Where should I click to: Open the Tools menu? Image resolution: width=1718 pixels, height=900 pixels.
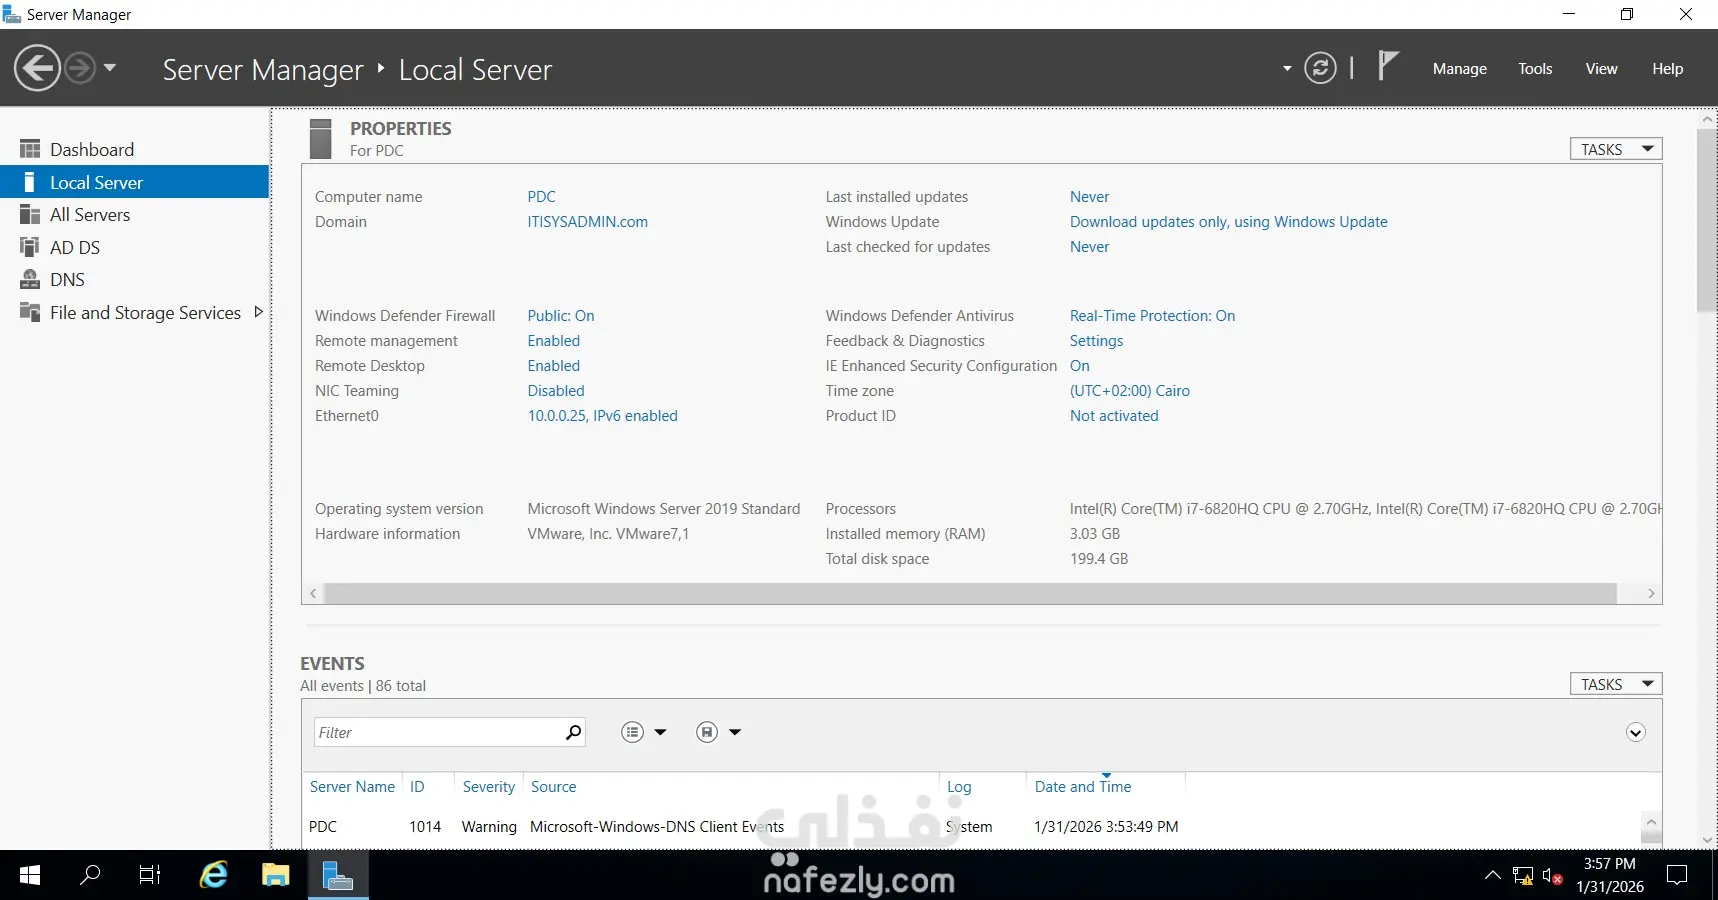(x=1535, y=69)
